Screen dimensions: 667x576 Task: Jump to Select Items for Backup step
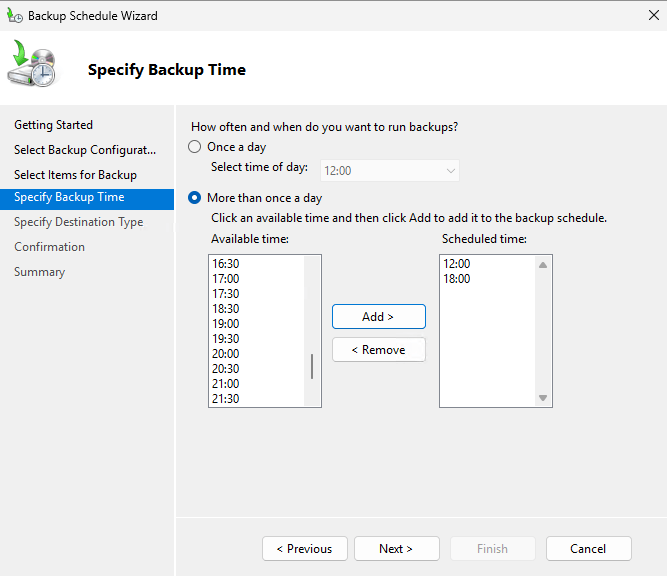75,175
